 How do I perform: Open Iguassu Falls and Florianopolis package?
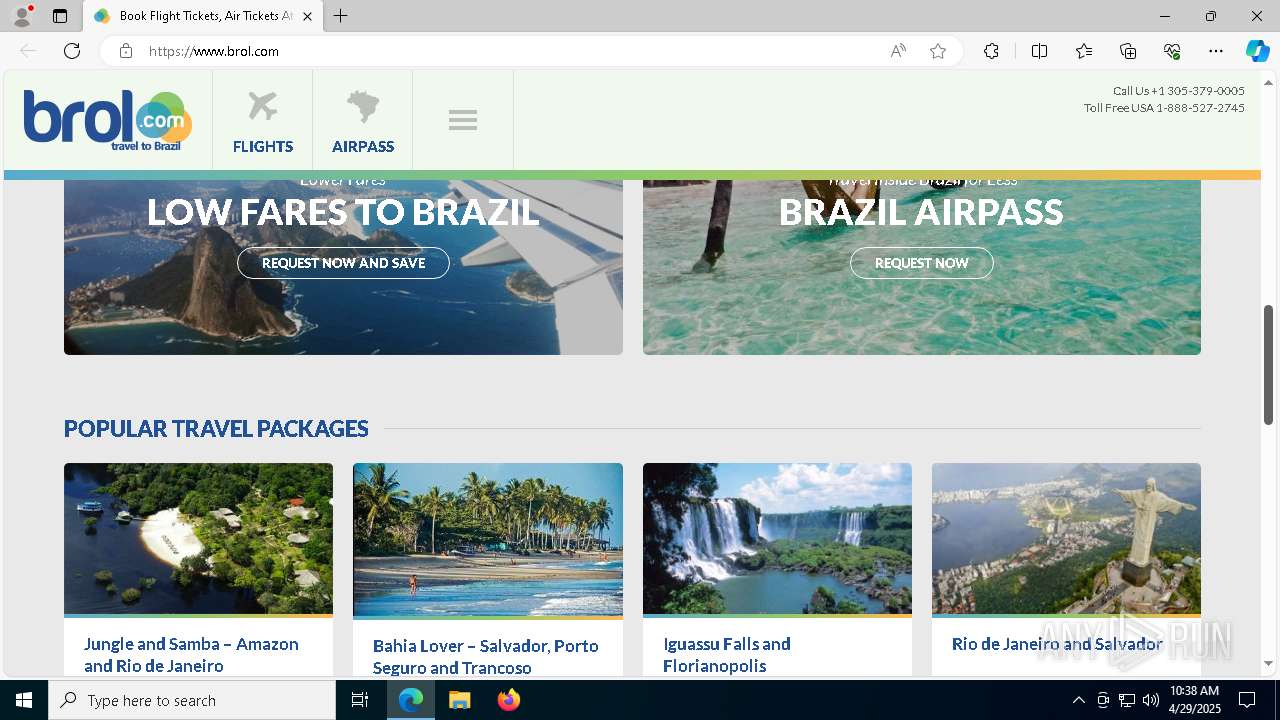[726, 655]
